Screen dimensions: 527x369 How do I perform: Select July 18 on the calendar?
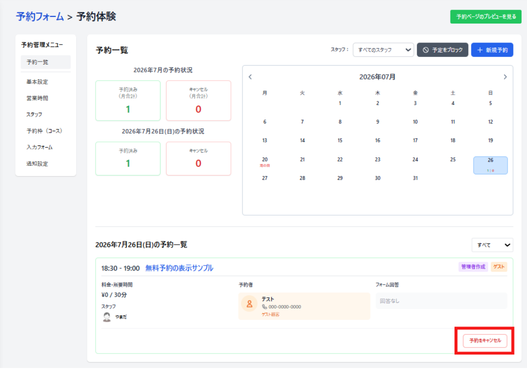coord(453,140)
